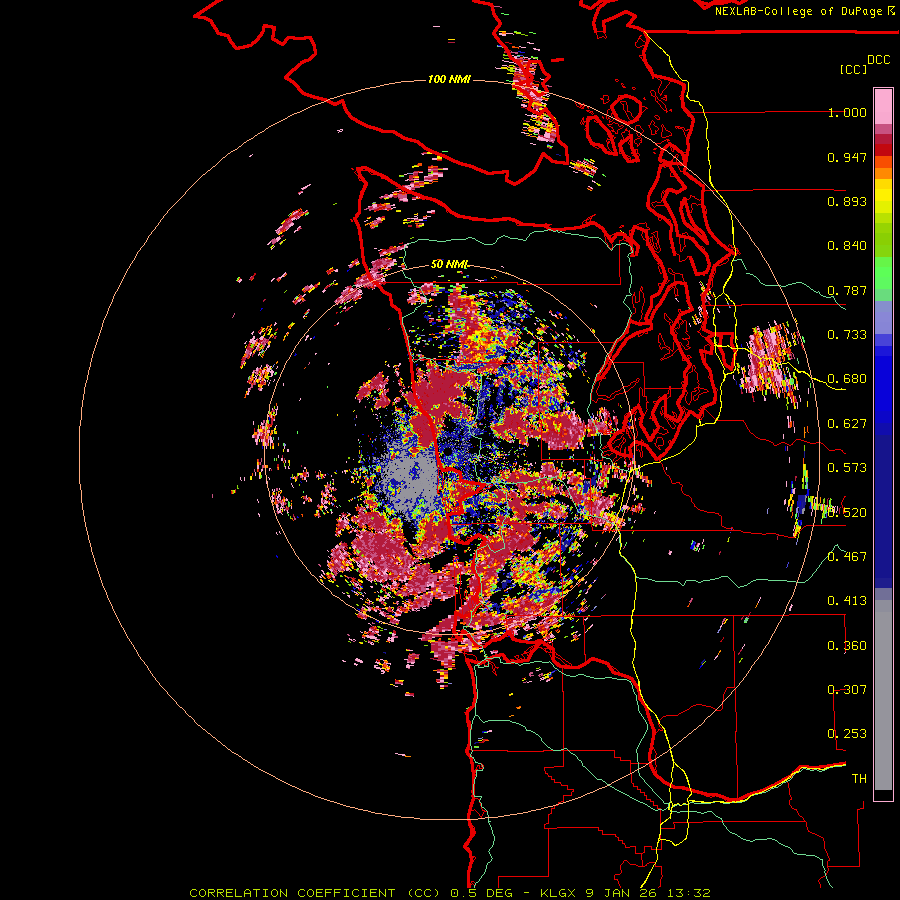Click the 0.680 value on color scale

coord(847,379)
